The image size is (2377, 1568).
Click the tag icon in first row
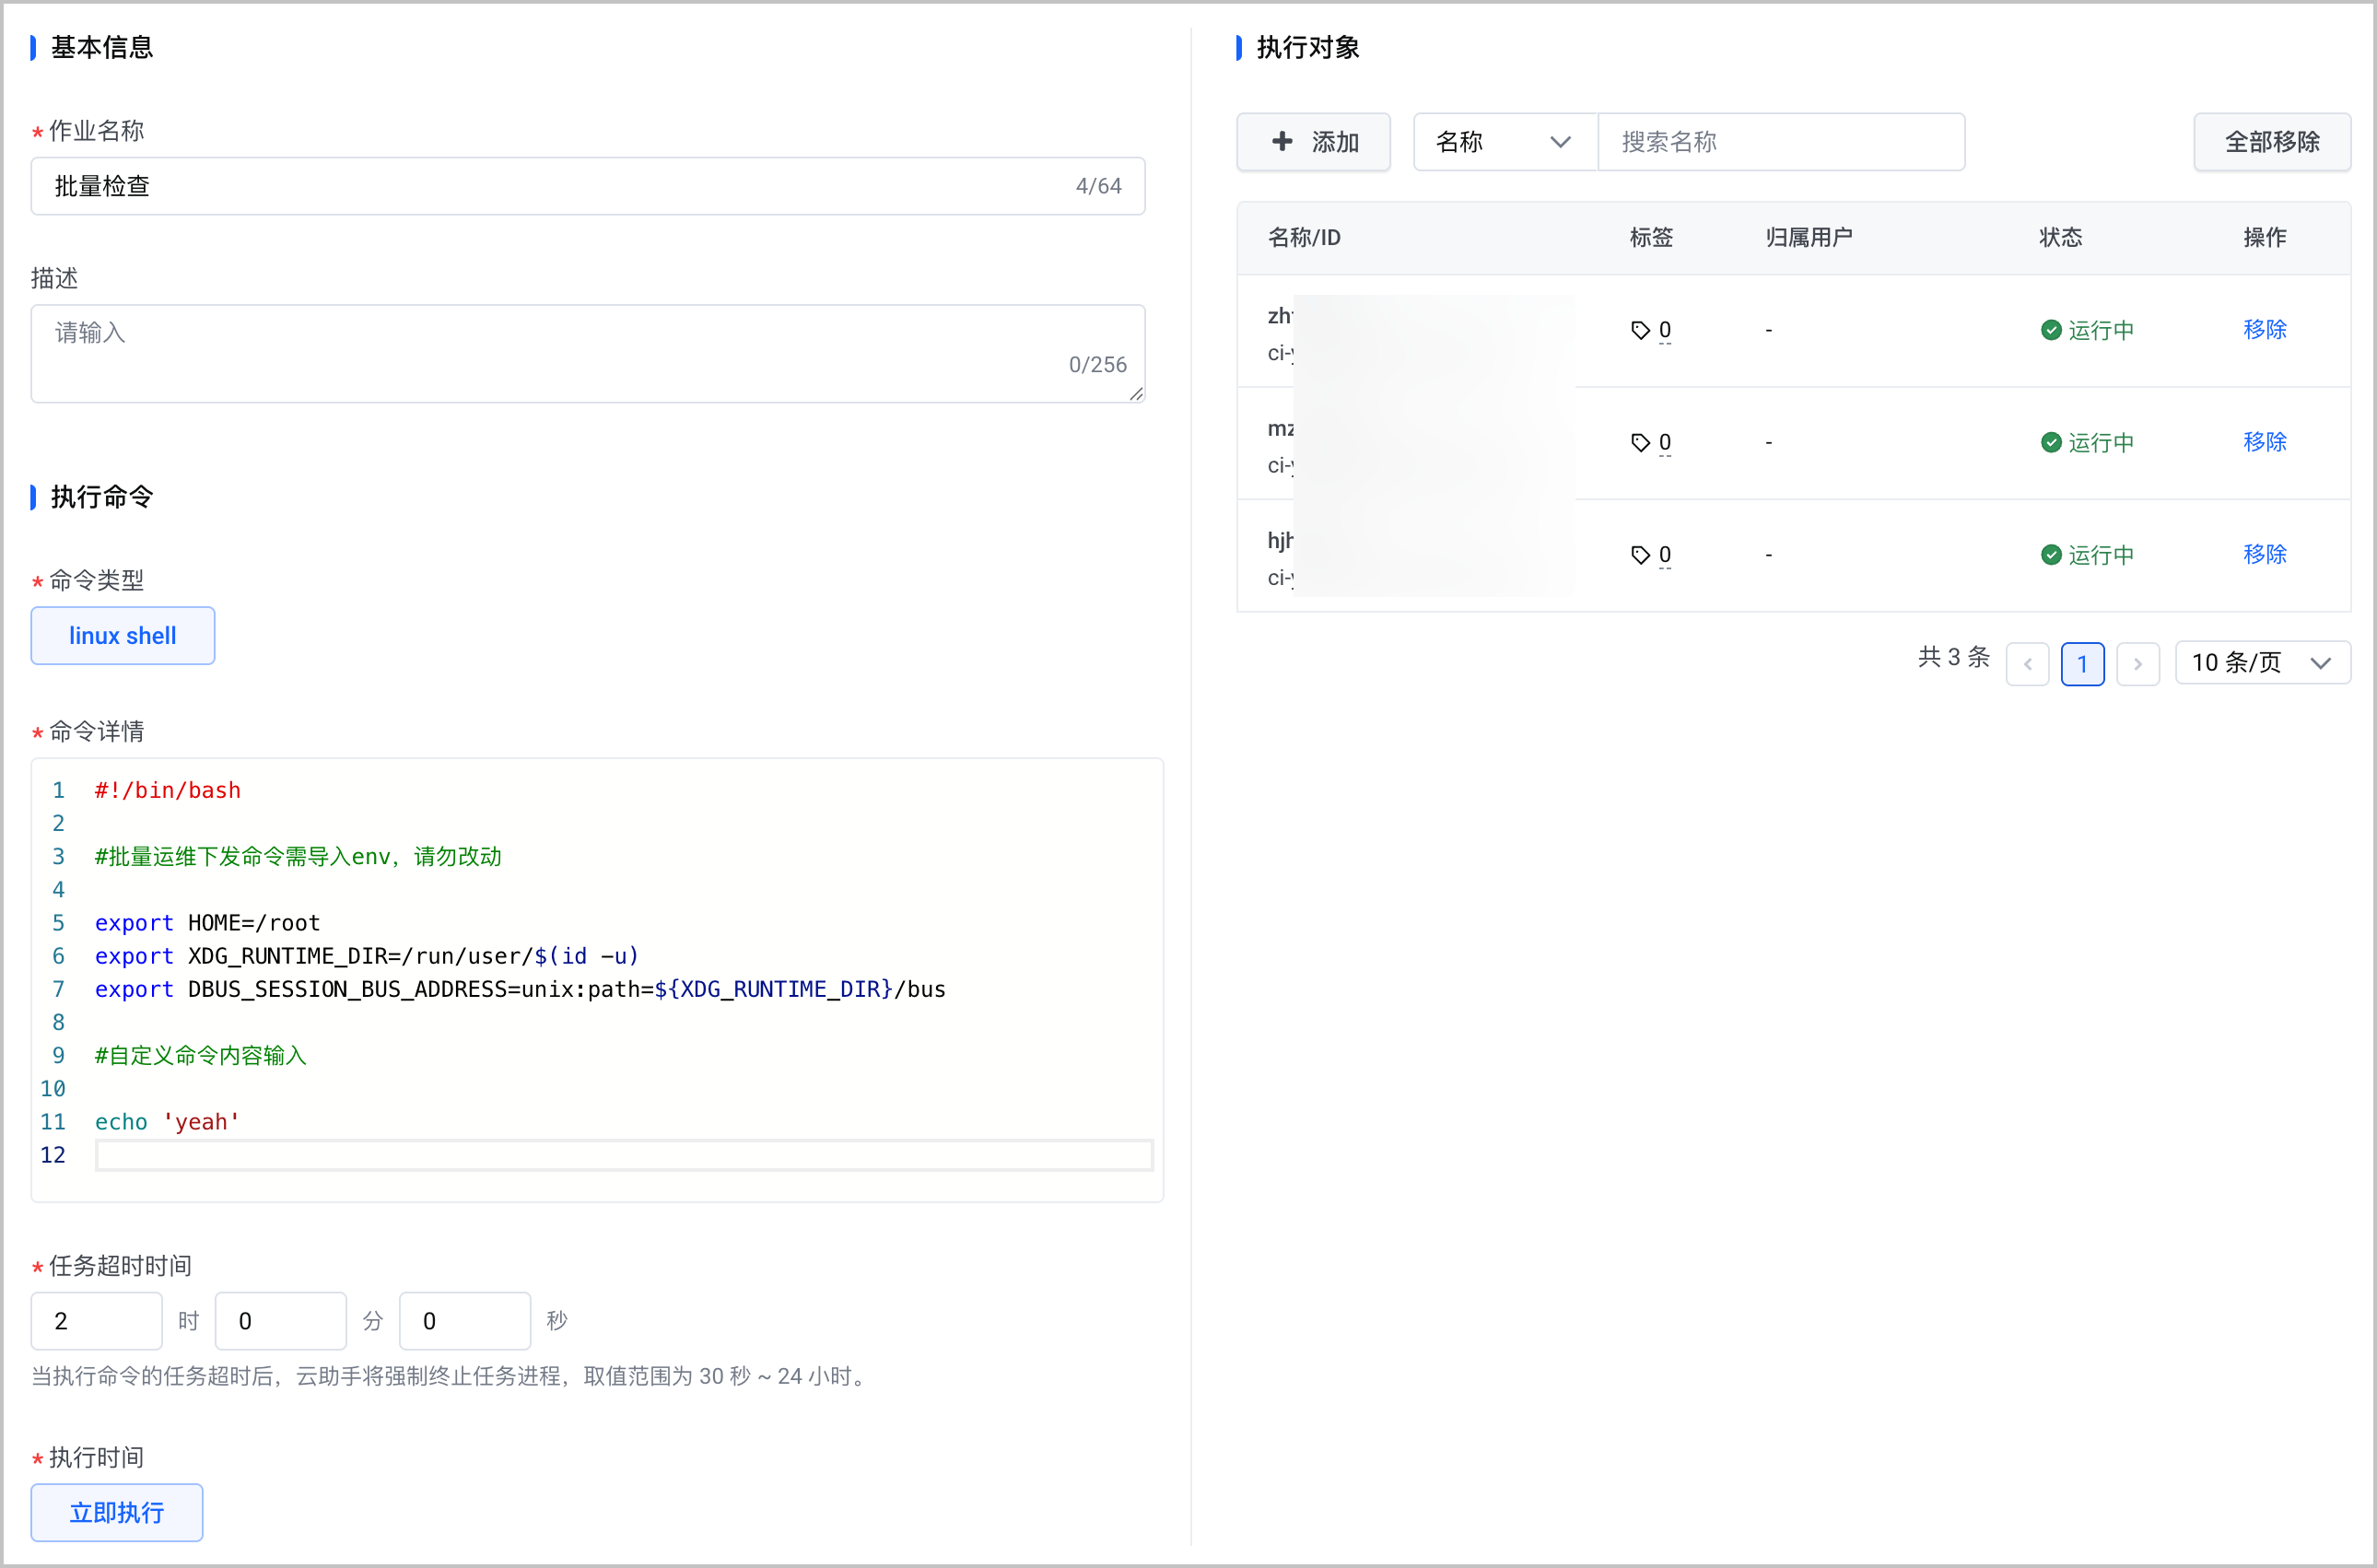pyautogui.click(x=1640, y=330)
